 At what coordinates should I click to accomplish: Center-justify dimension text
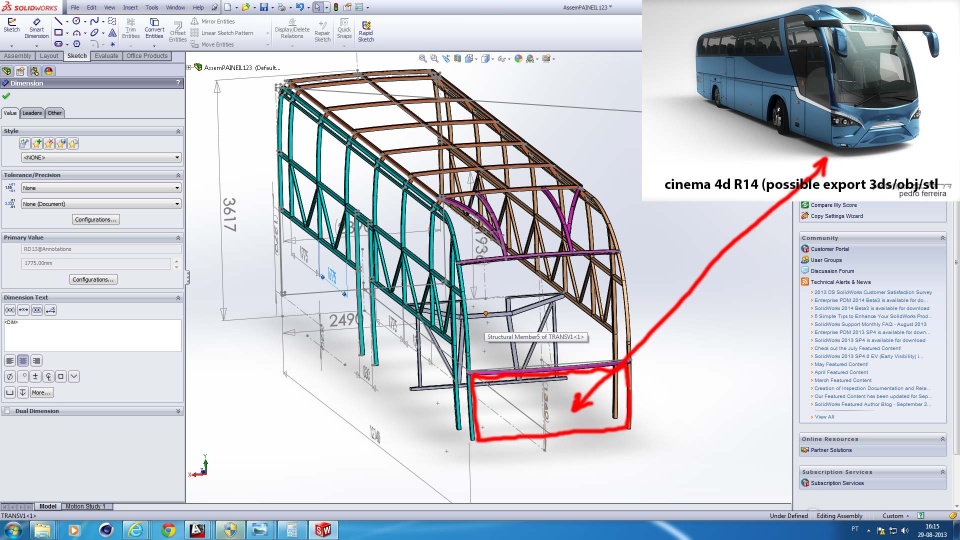[x=23, y=361]
